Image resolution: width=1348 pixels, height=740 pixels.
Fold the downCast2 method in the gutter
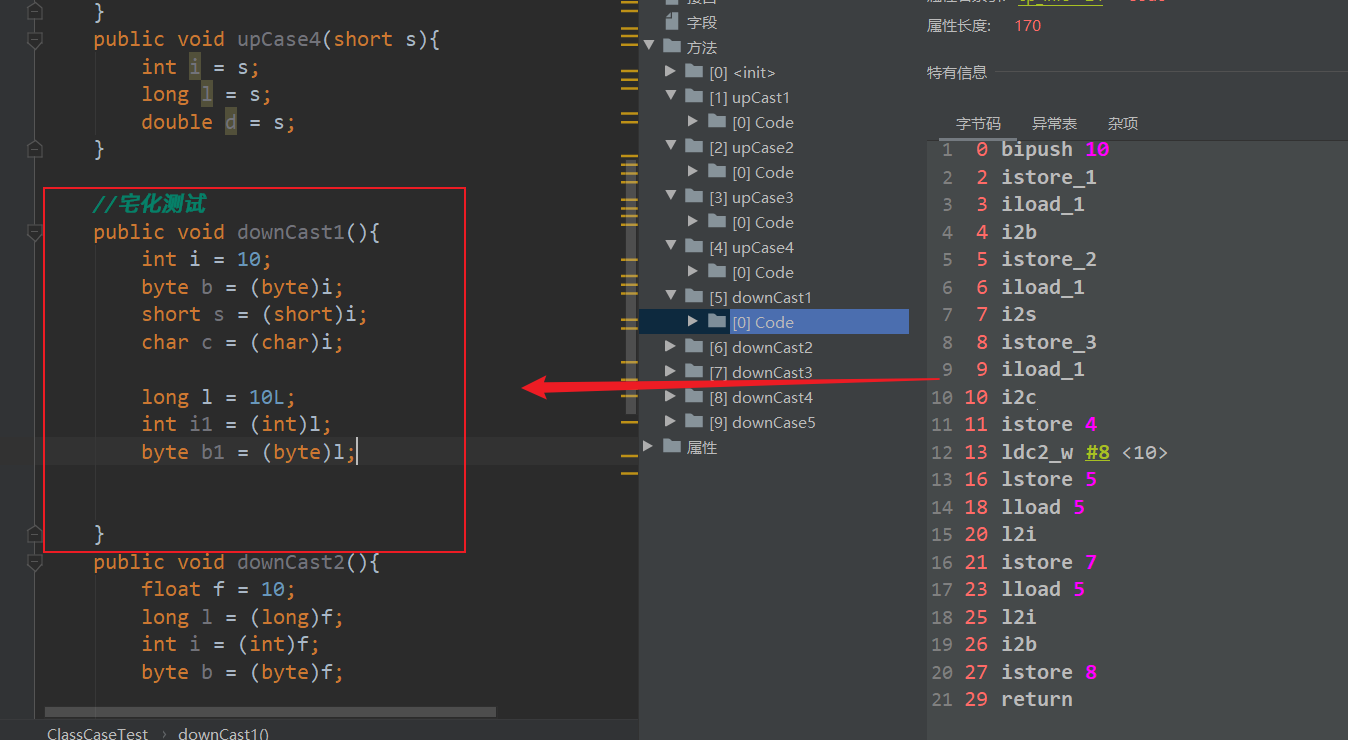click(35, 563)
